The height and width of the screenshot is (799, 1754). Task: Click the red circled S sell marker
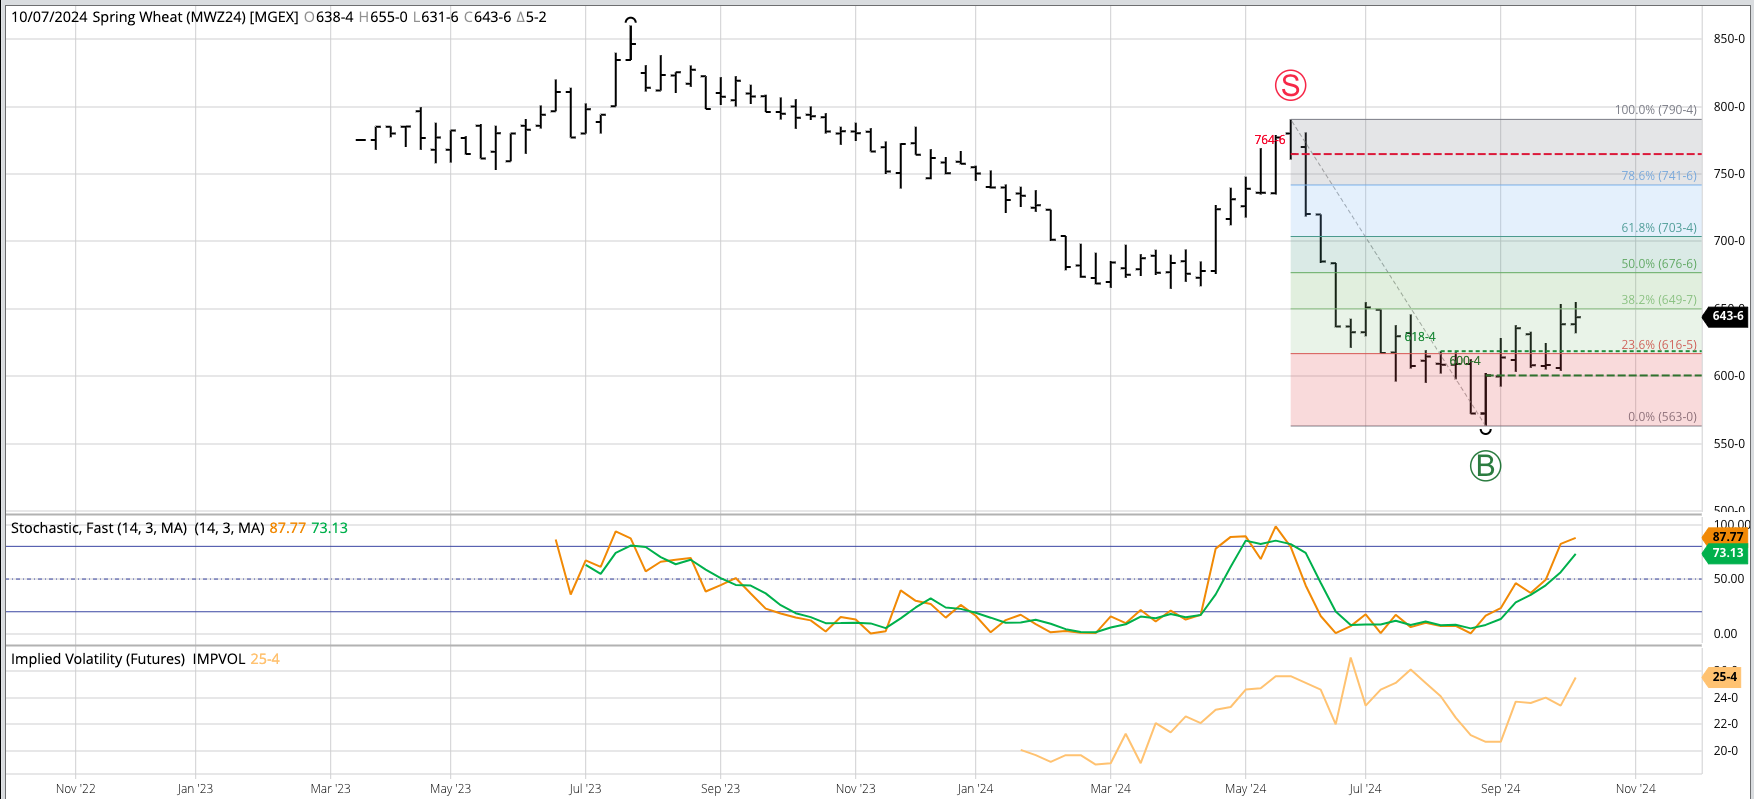click(x=1290, y=86)
